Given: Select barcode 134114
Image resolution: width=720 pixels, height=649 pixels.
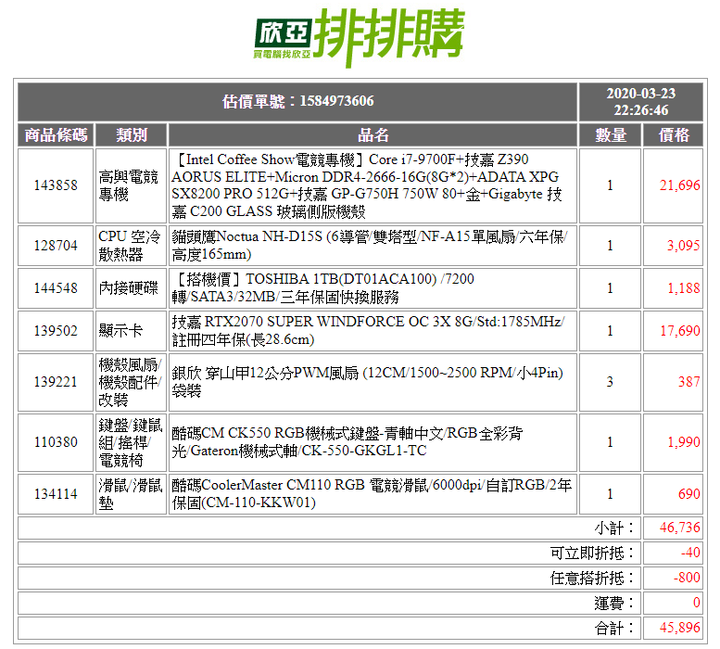Looking at the screenshot, I should click(x=56, y=494).
